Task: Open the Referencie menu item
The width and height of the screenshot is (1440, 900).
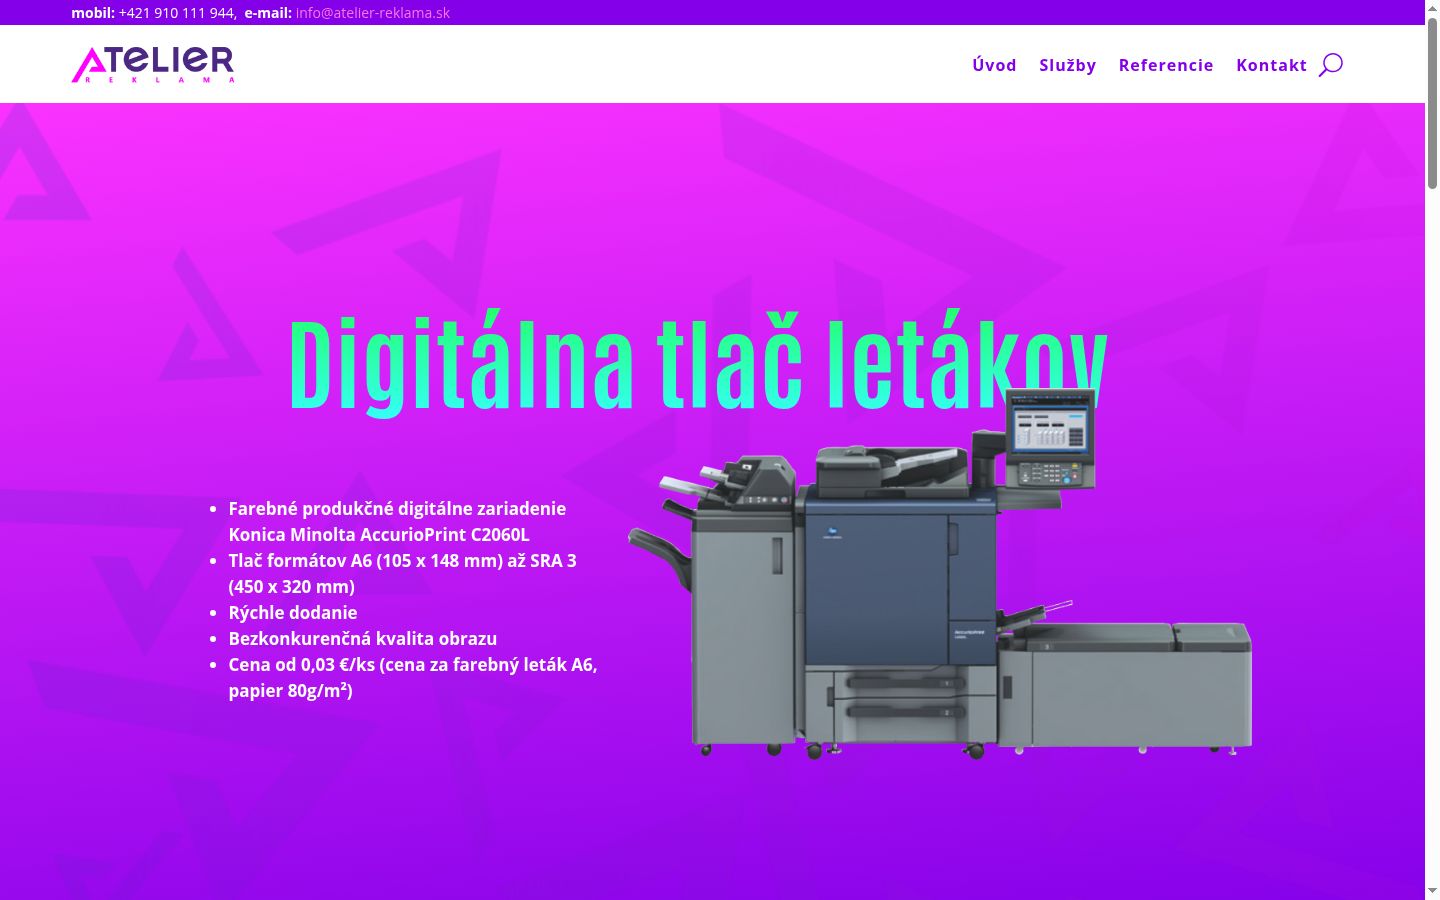Action: pos(1166,65)
